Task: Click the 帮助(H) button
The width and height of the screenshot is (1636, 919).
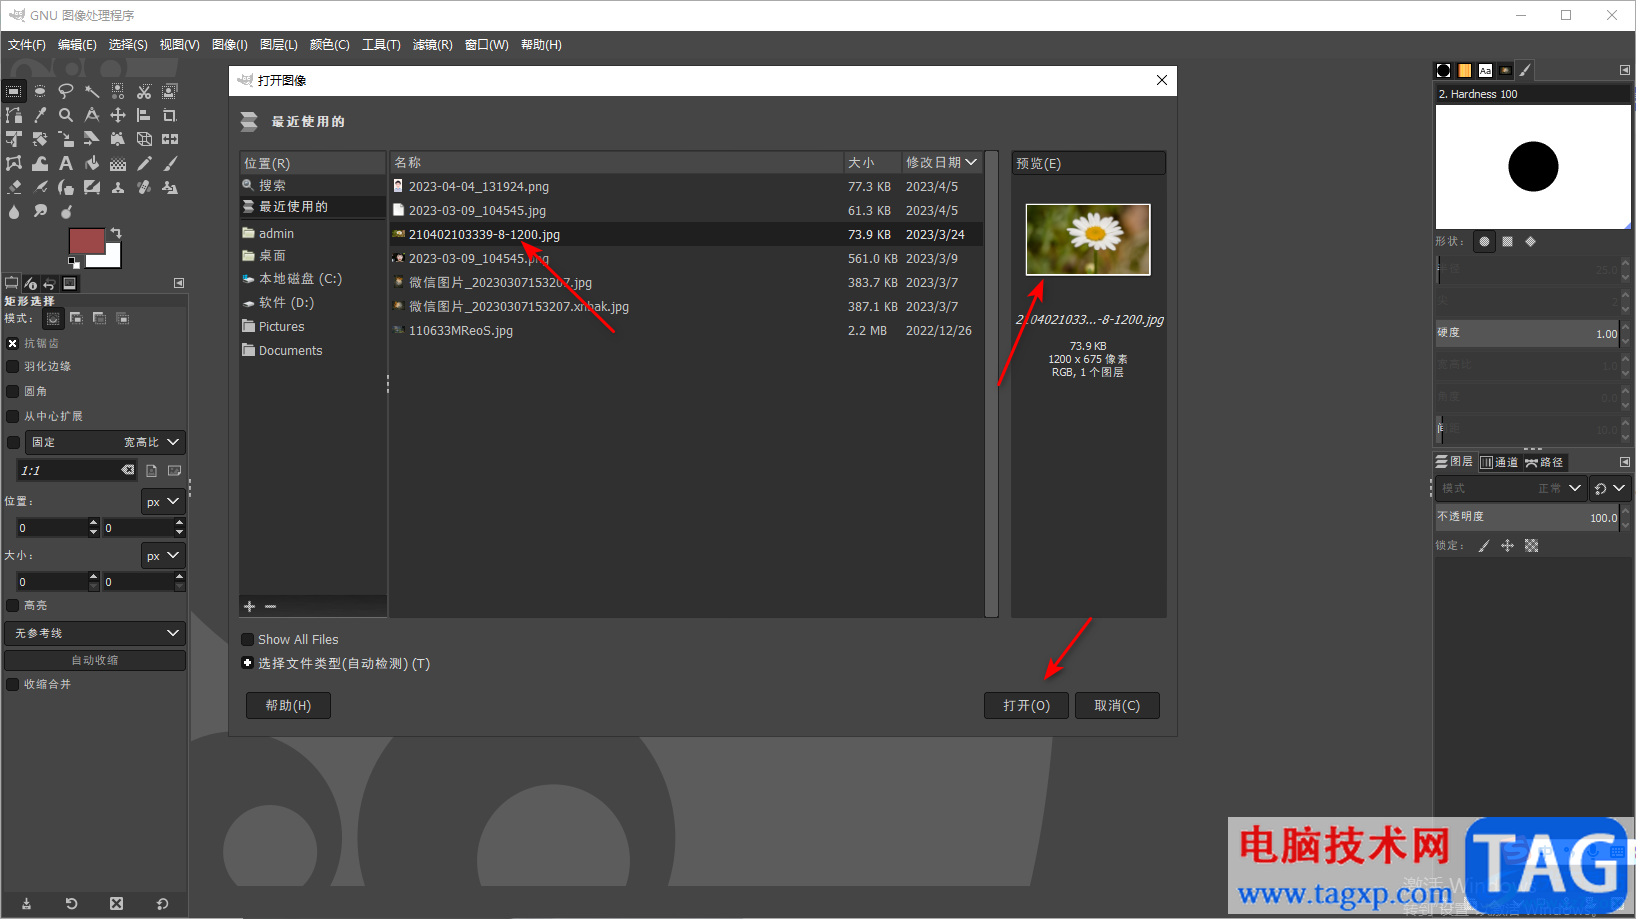Action: 288,706
